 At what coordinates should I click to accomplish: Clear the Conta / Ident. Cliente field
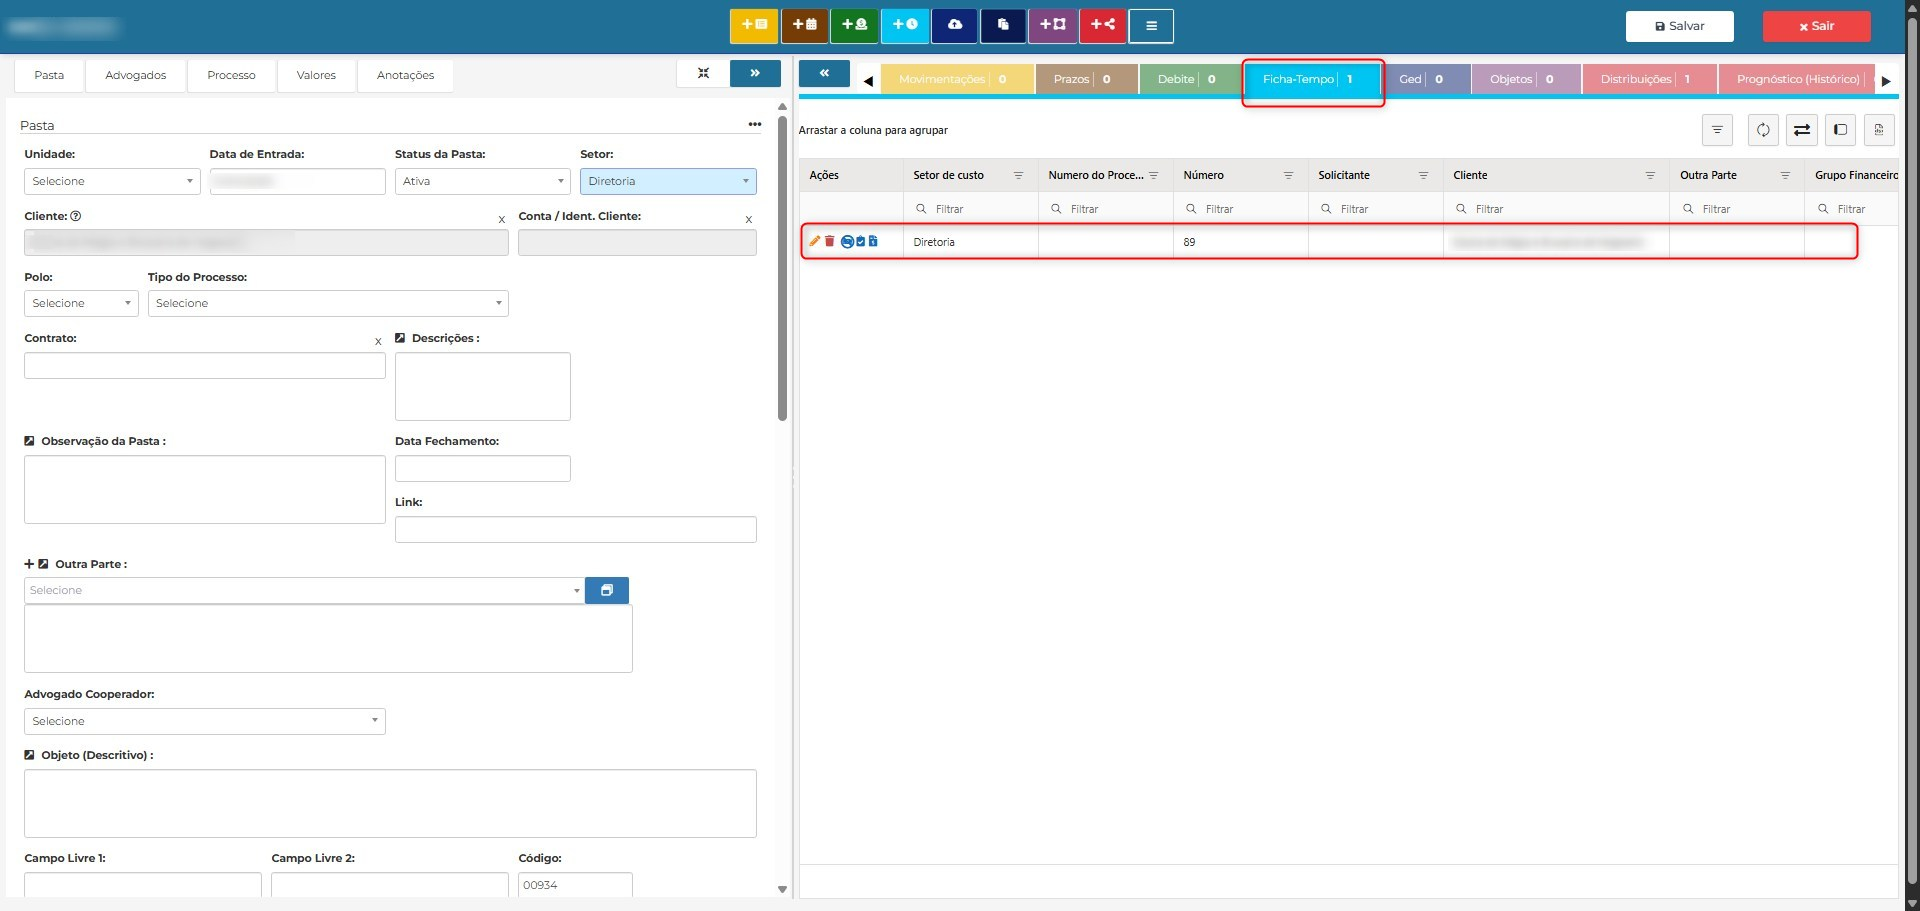(748, 219)
